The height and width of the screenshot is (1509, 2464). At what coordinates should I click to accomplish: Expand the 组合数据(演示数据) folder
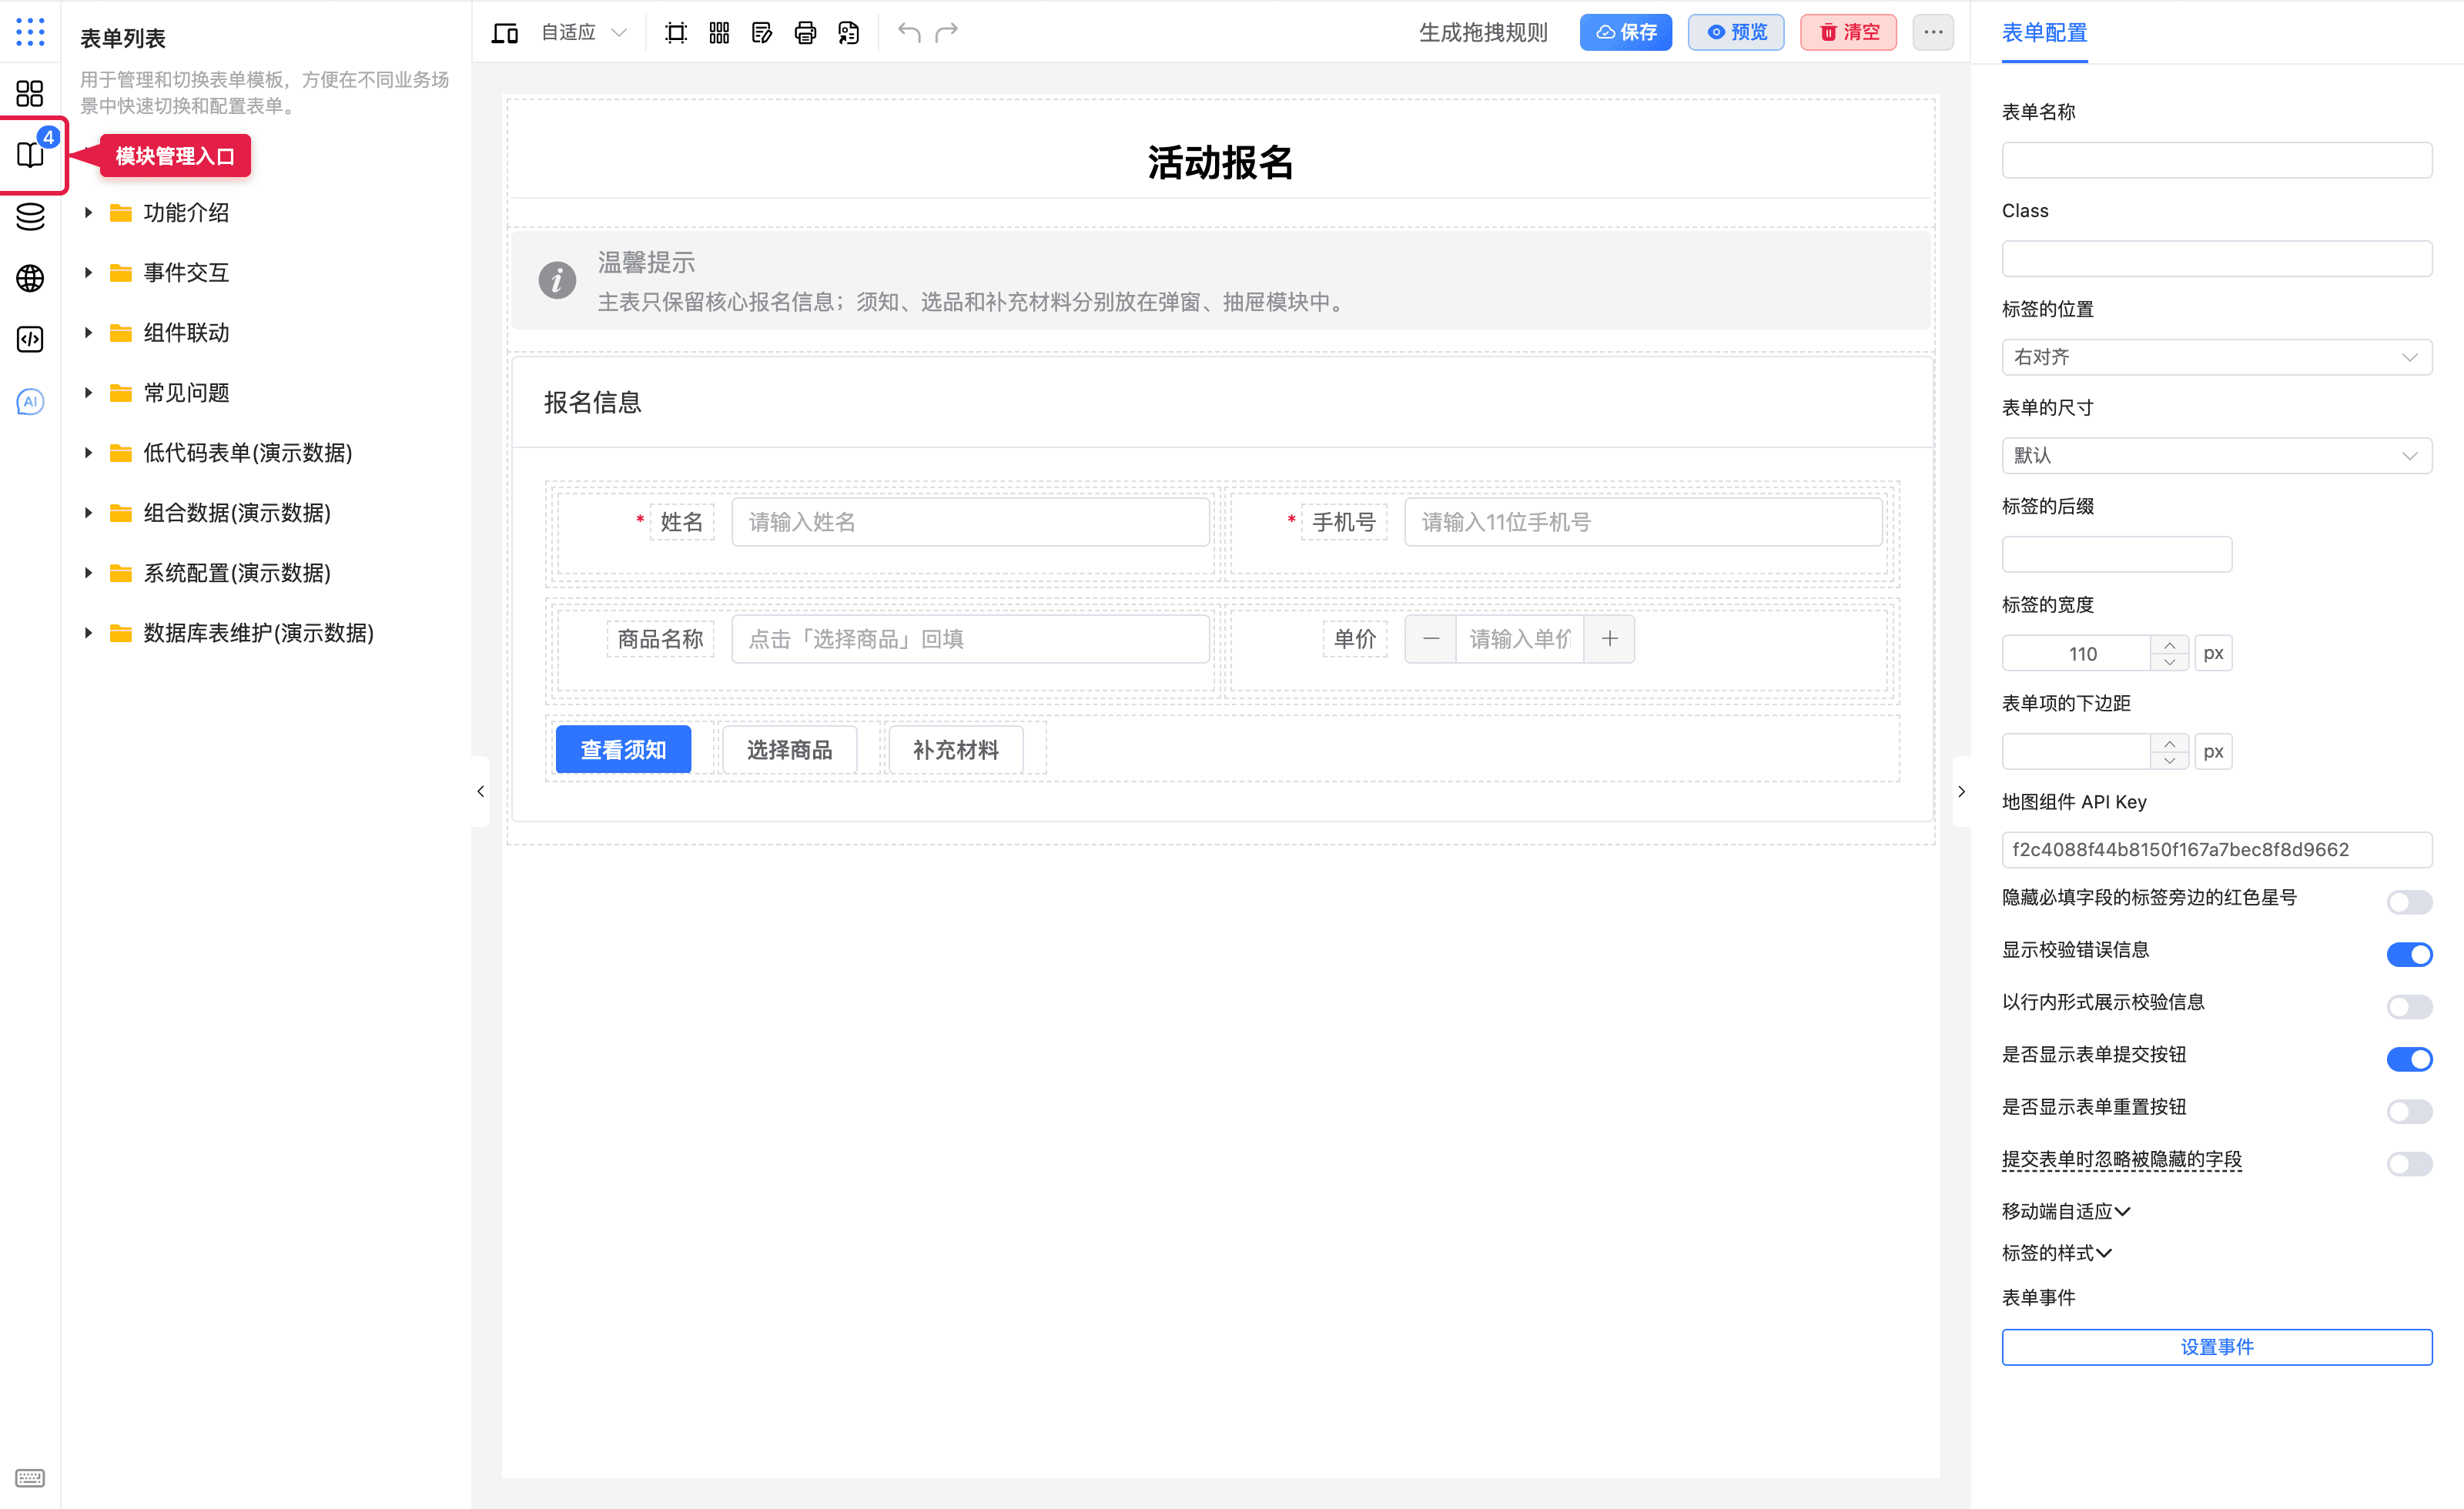click(88, 512)
